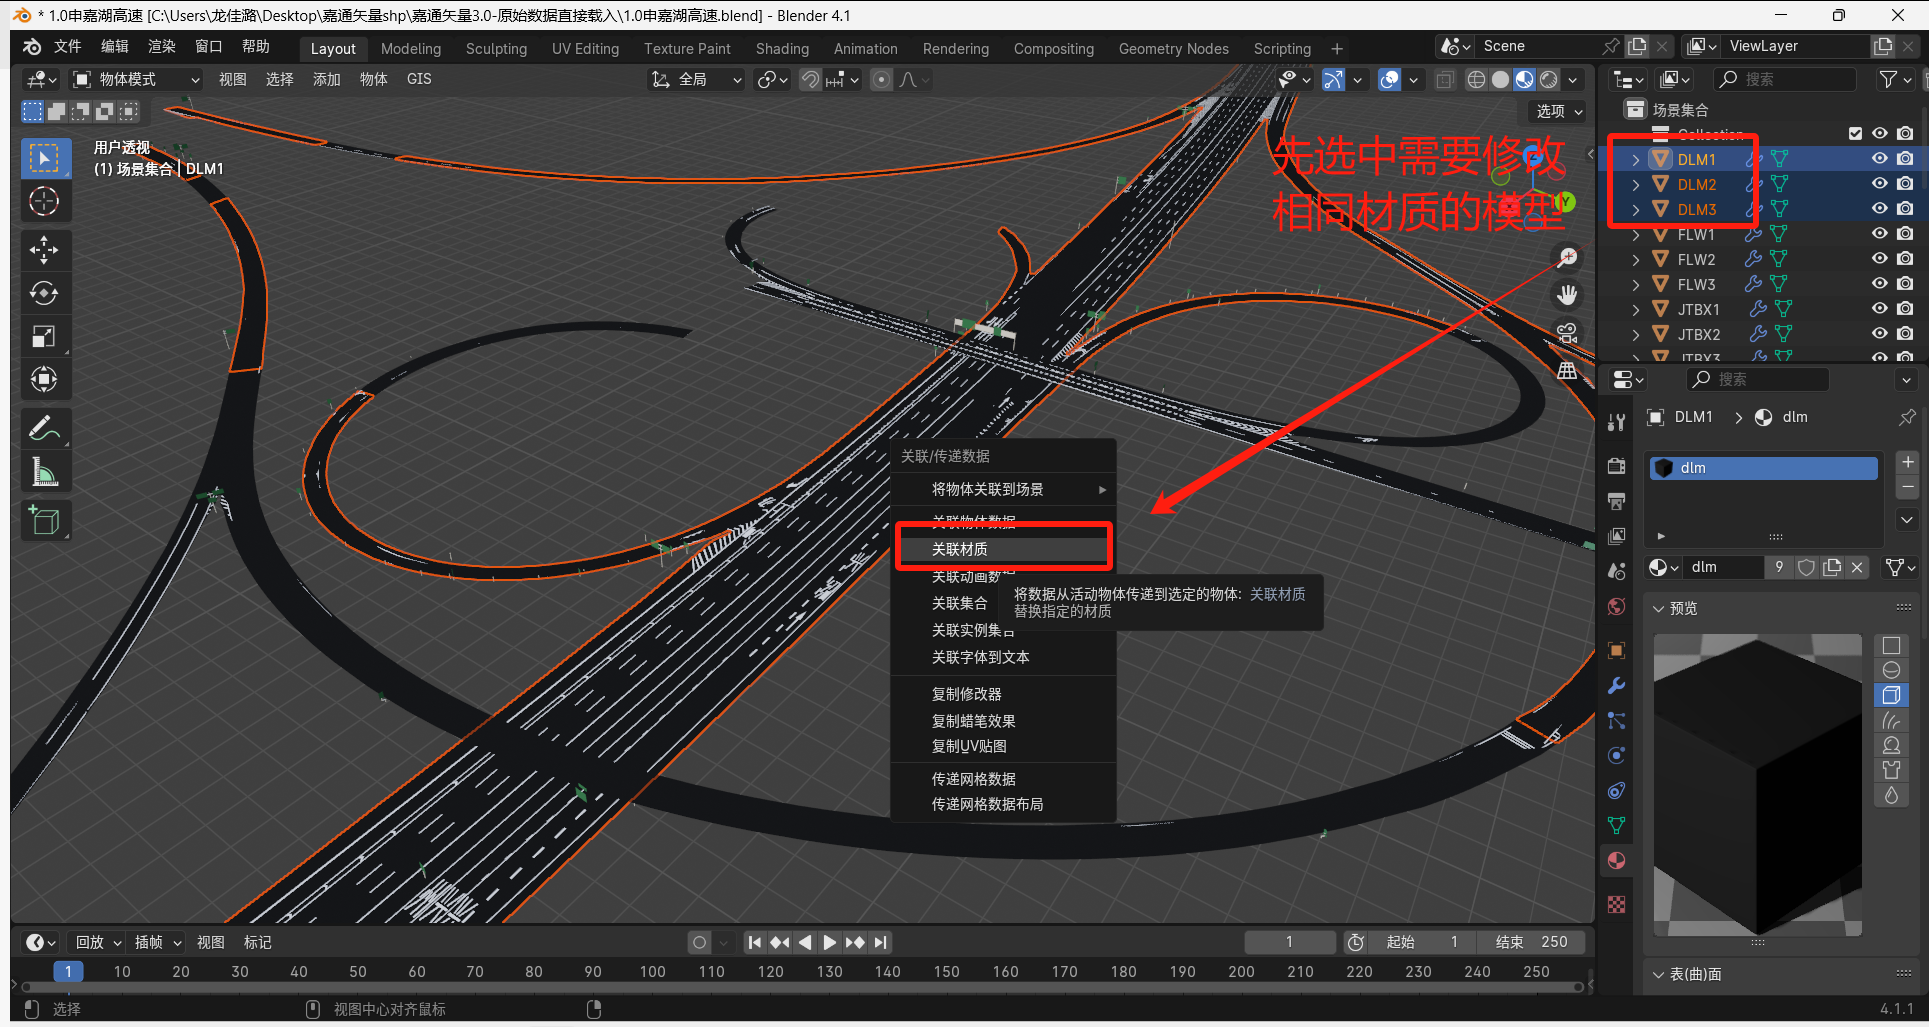Select the Rotate tool
The height and width of the screenshot is (1027, 1929).
click(x=44, y=293)
